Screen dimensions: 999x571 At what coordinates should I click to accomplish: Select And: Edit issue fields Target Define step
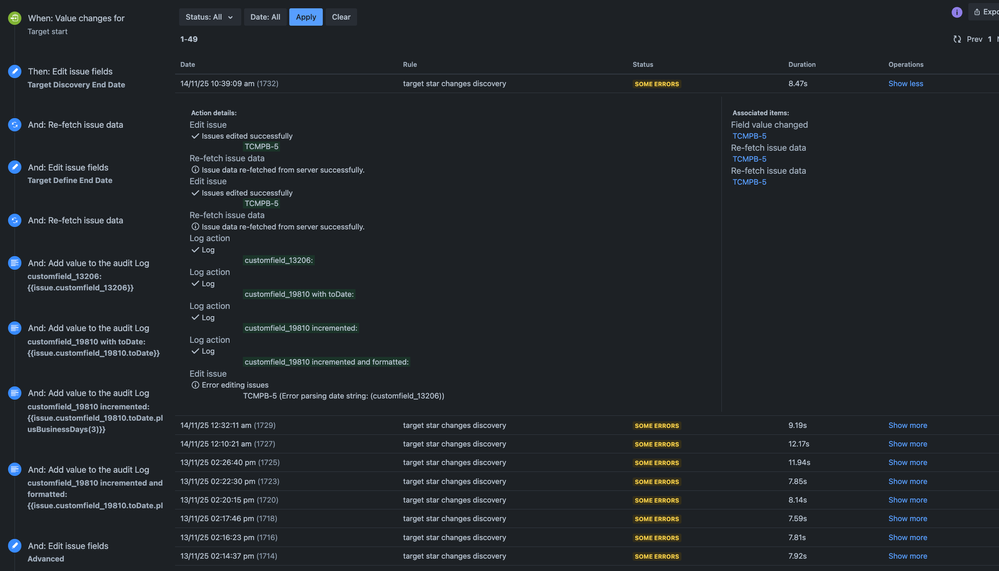tap(69, 173)
